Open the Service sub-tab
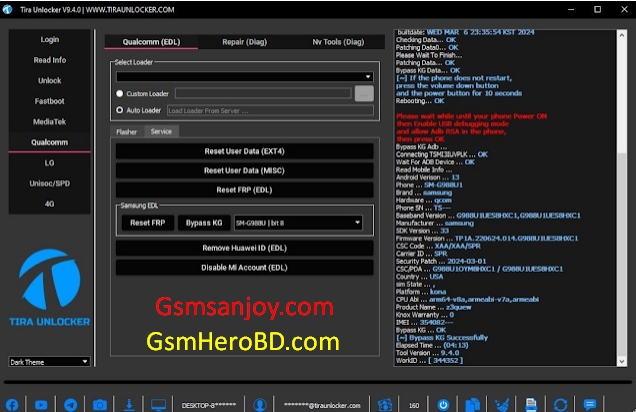Image resolution: width=636 pixels, height=412 pixels. [161, 131]
